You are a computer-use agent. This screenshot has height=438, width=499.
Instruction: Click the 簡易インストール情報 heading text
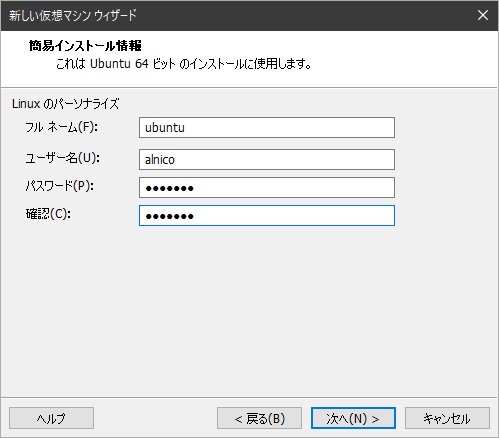point(85,46)
